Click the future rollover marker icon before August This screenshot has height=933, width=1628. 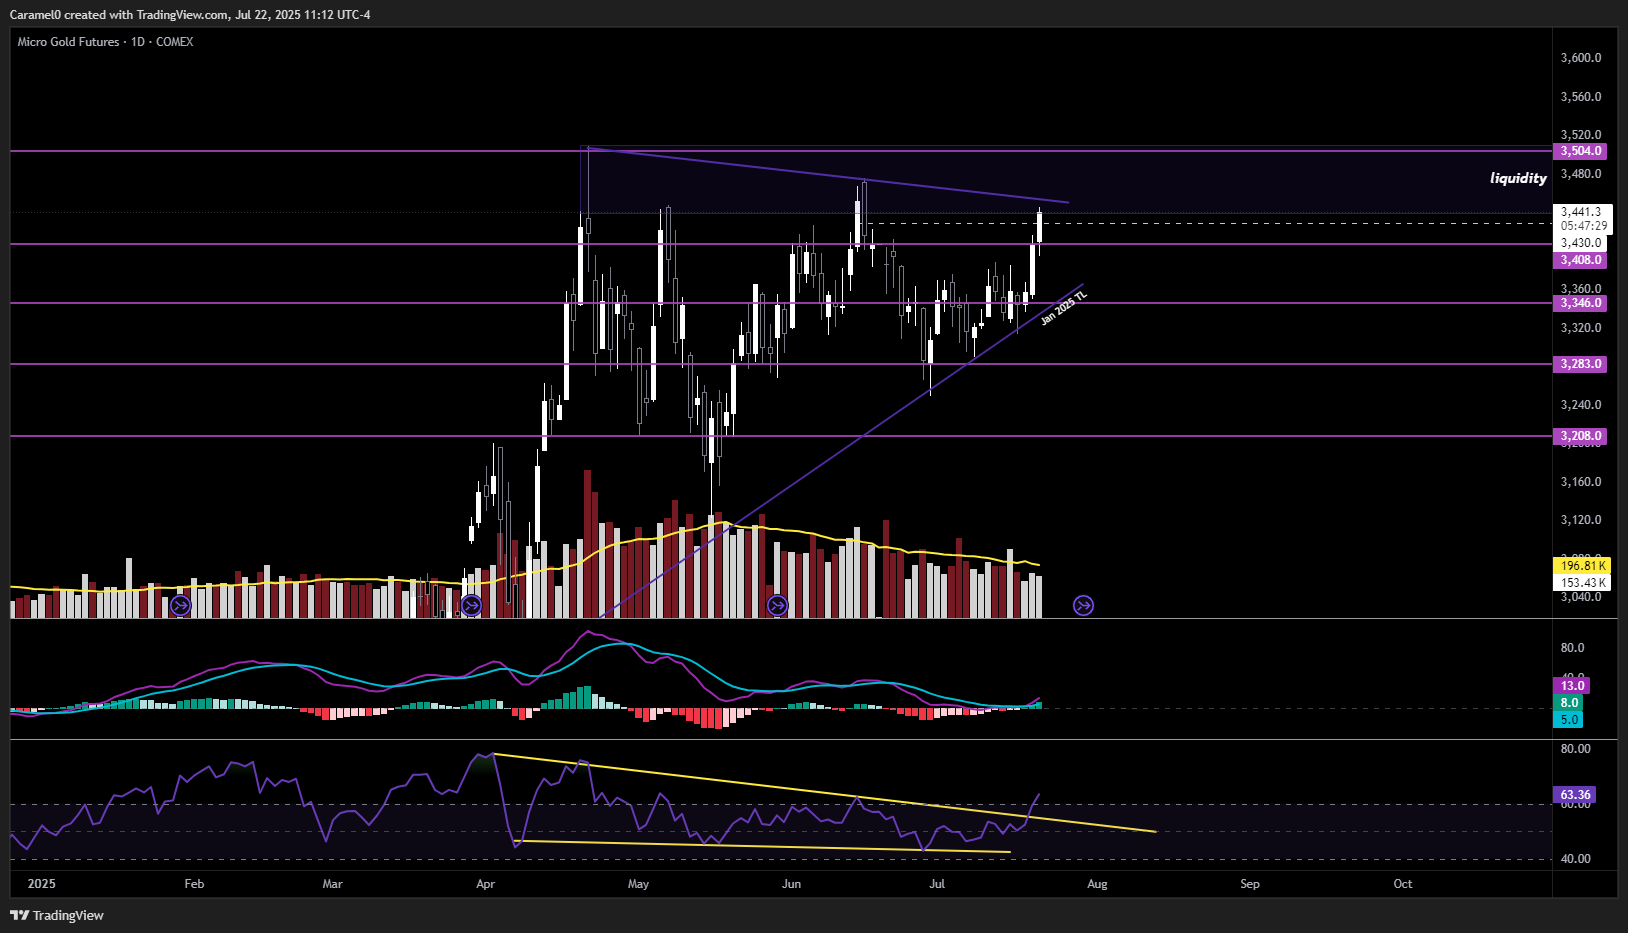click(1083, 605)
